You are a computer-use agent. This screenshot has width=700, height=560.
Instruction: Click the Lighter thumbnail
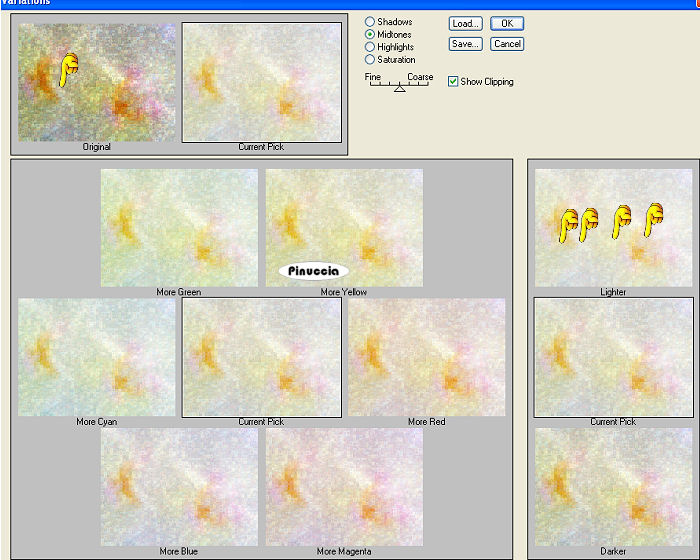pyautogui.click(x=613, y=228)
